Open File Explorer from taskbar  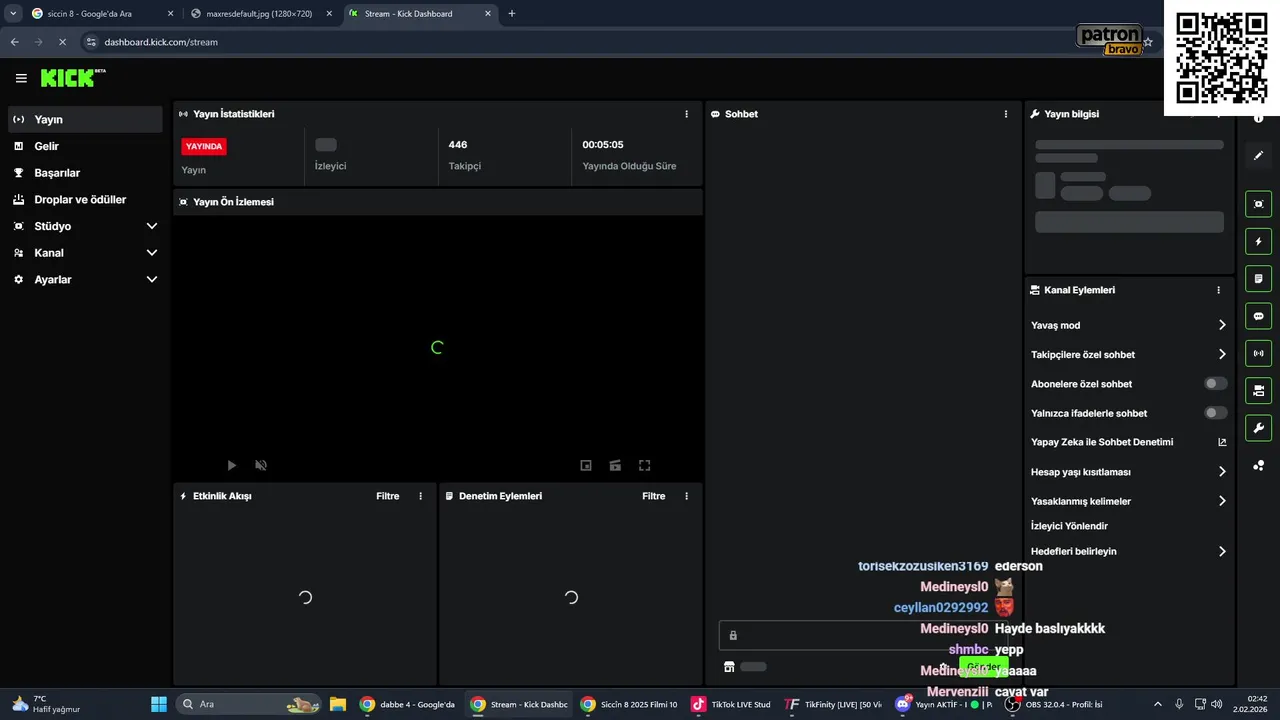[x=338, y=704]
